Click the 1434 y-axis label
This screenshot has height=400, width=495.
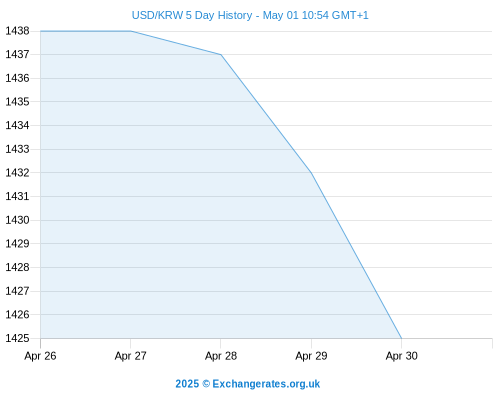[x=17, y=125]
